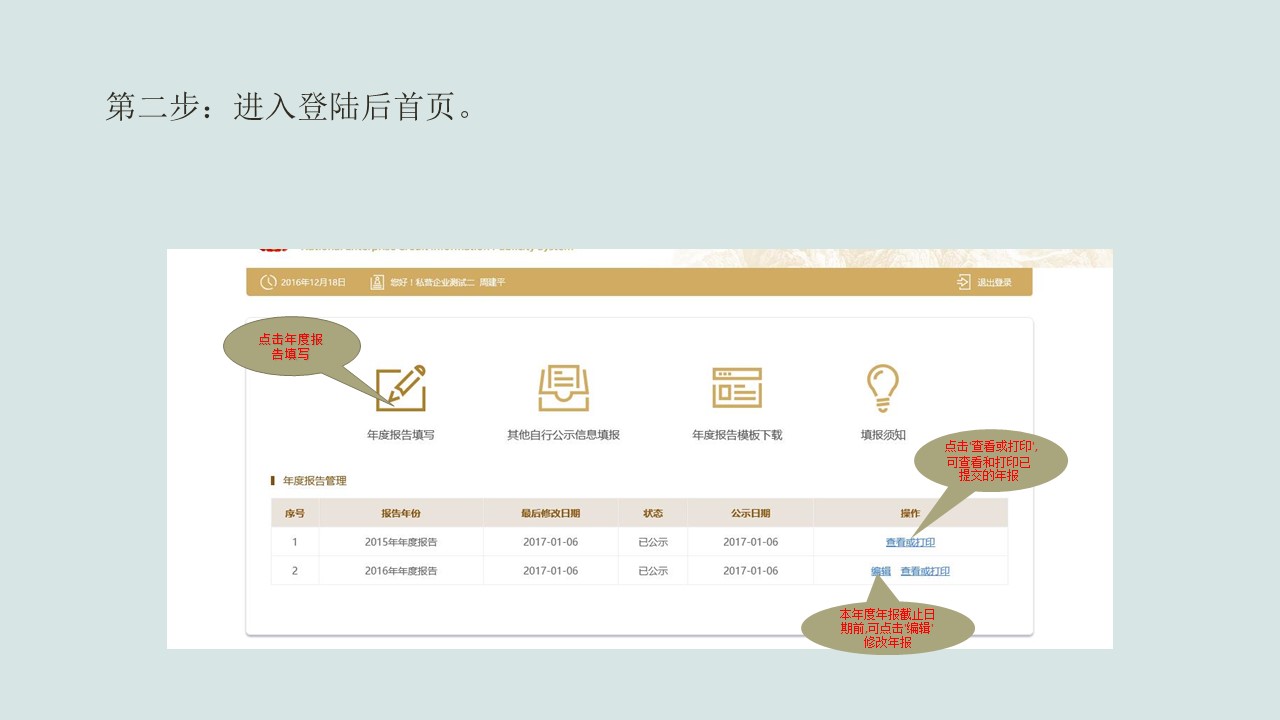Open the 填报须知 text label
This screenshot has width=1280, height=720.
pos(883,435)
